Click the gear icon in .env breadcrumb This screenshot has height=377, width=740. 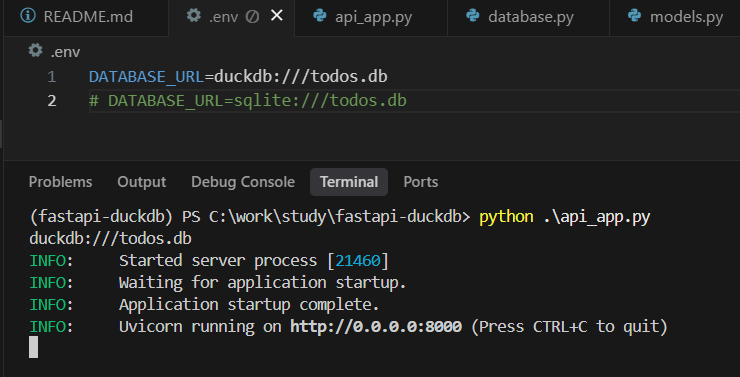(35, 50)
